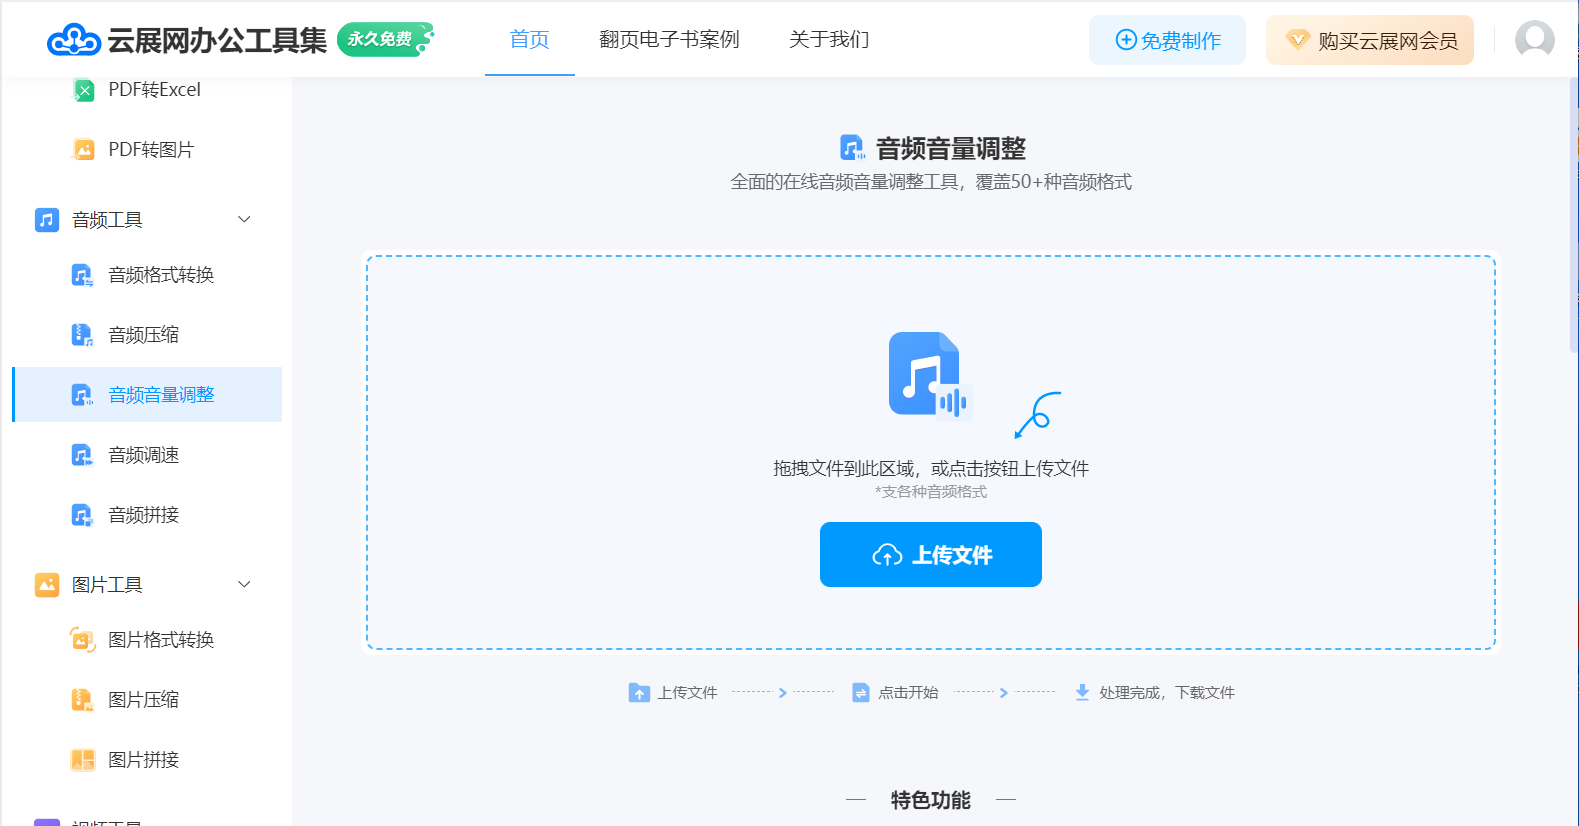
Task: Open the 关于我们 menu item
Action: click(829, 39)
